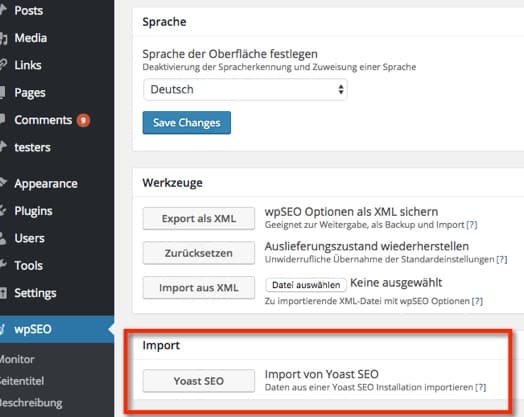This screenshot has height=417, width=524.
Task: Click the Links sidebar entry
Action: [x=28, y=65]
